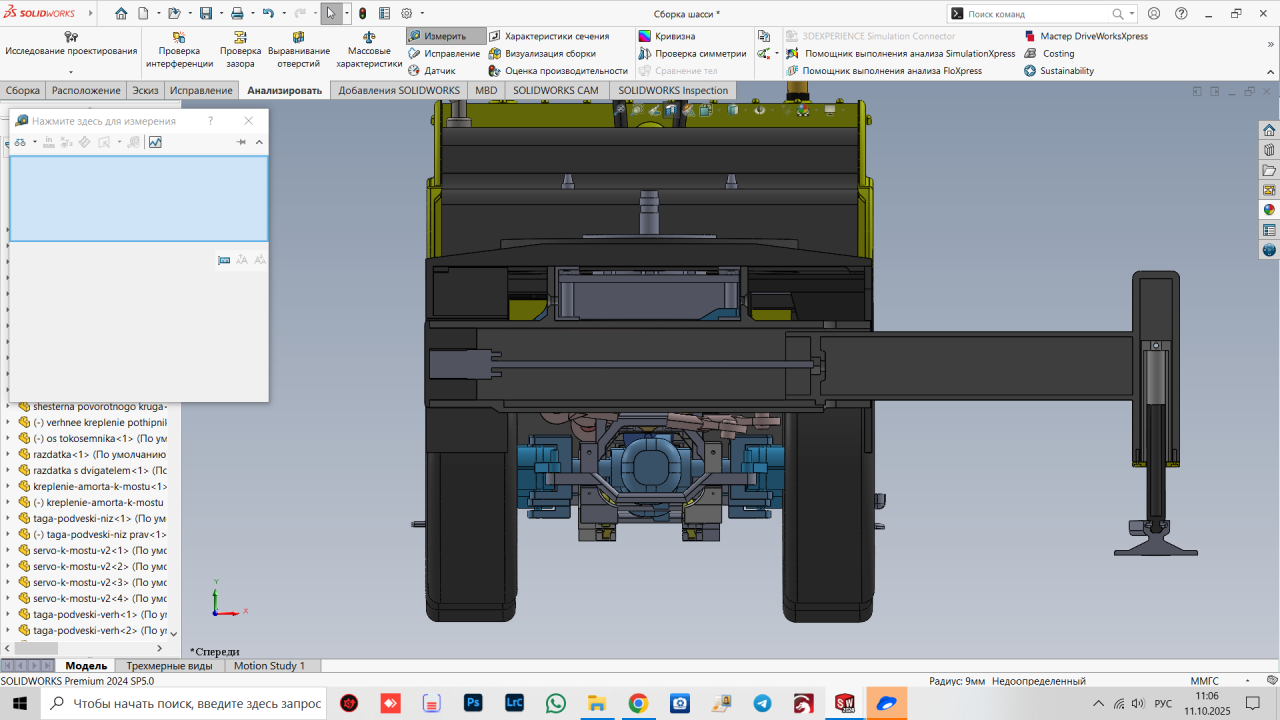Collapse the Measure dialog with the chevron
Viewport: 1280px width, 720px height.
click(x=259, y=142)
